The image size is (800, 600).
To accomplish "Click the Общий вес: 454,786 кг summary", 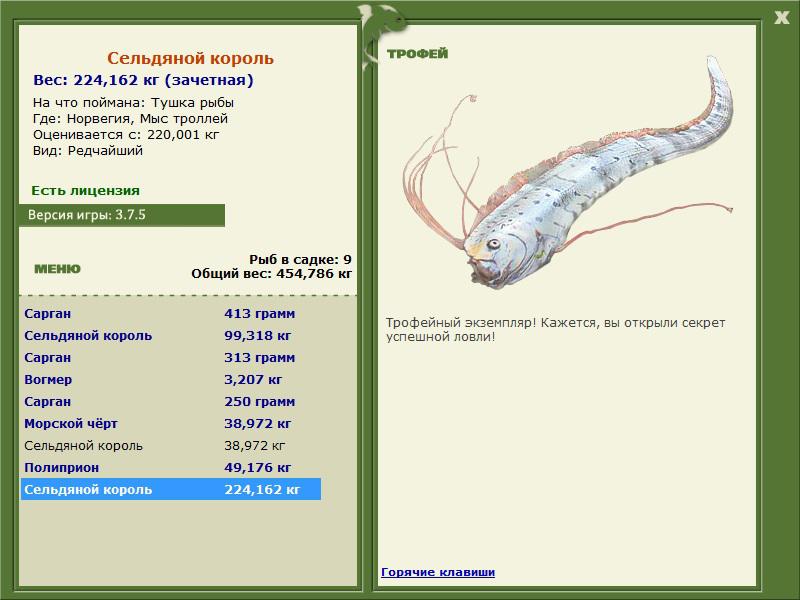I will (271, 273).
